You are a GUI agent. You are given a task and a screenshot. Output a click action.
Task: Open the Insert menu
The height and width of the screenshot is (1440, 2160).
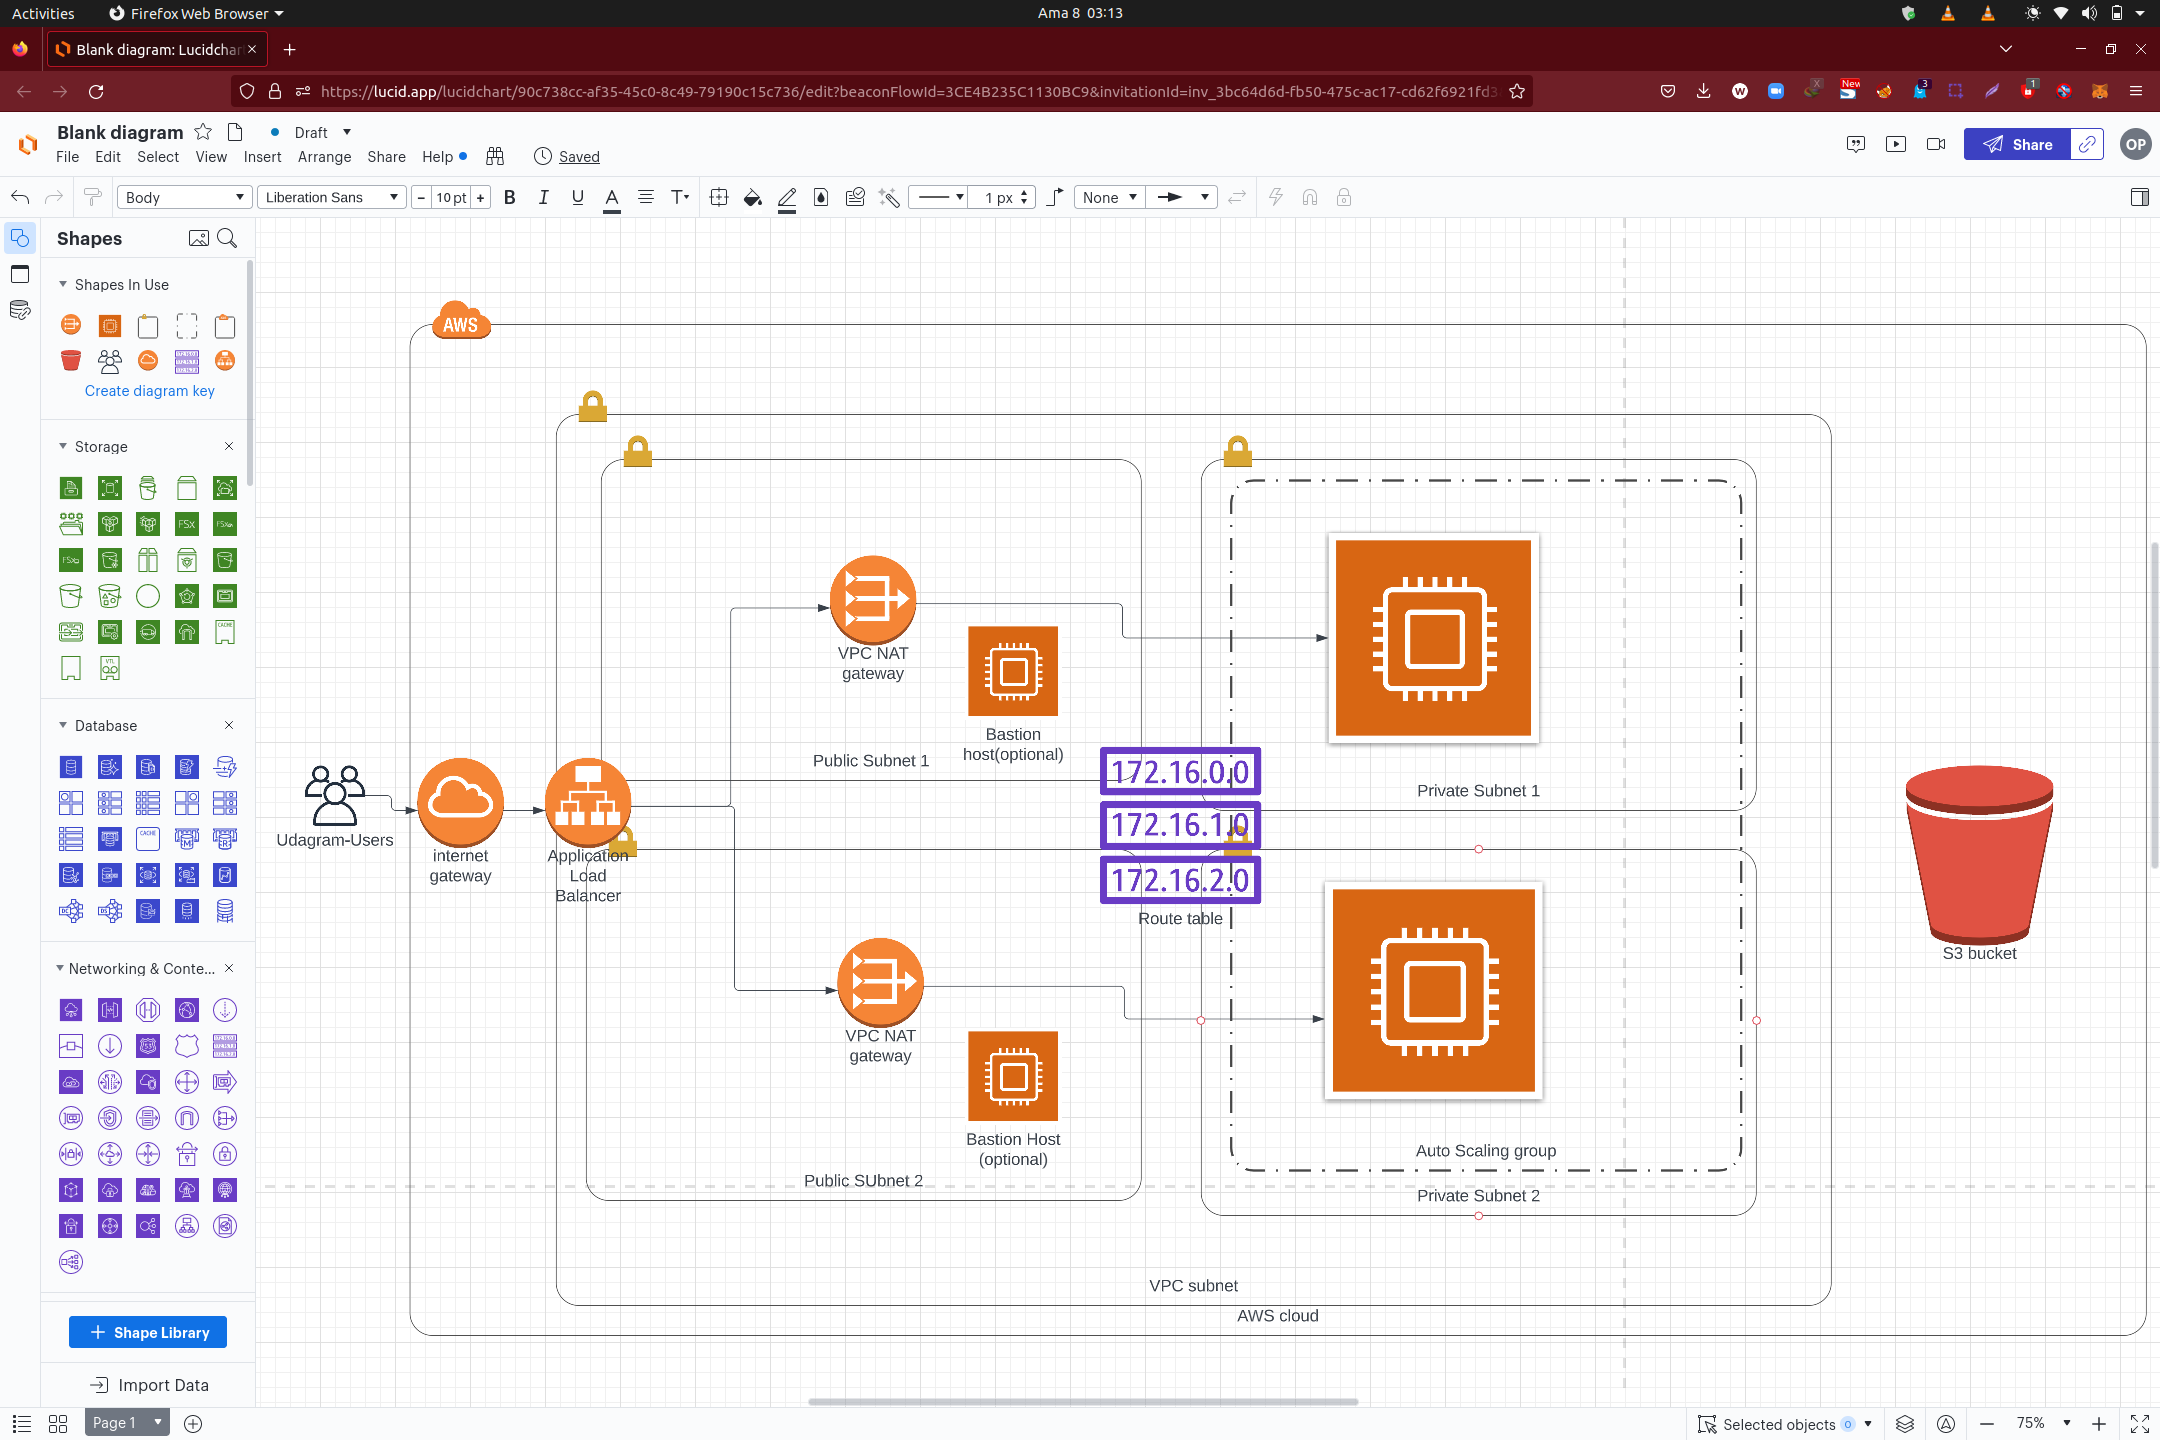click(x=262, y=157)
